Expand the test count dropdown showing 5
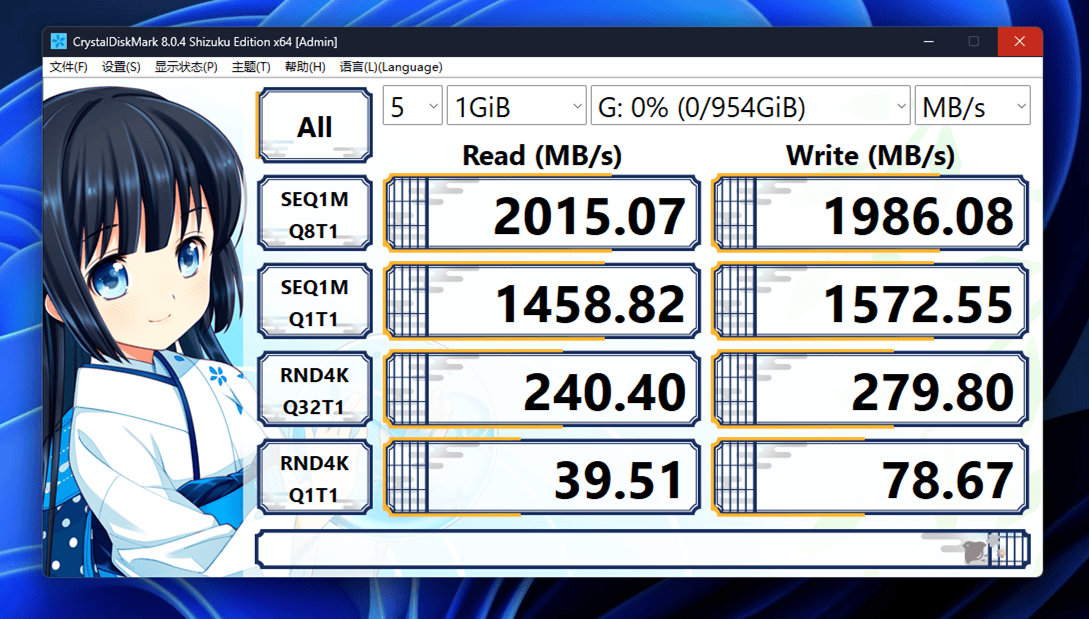This screenshot has width=1089, height=619. tap(413, 106)
